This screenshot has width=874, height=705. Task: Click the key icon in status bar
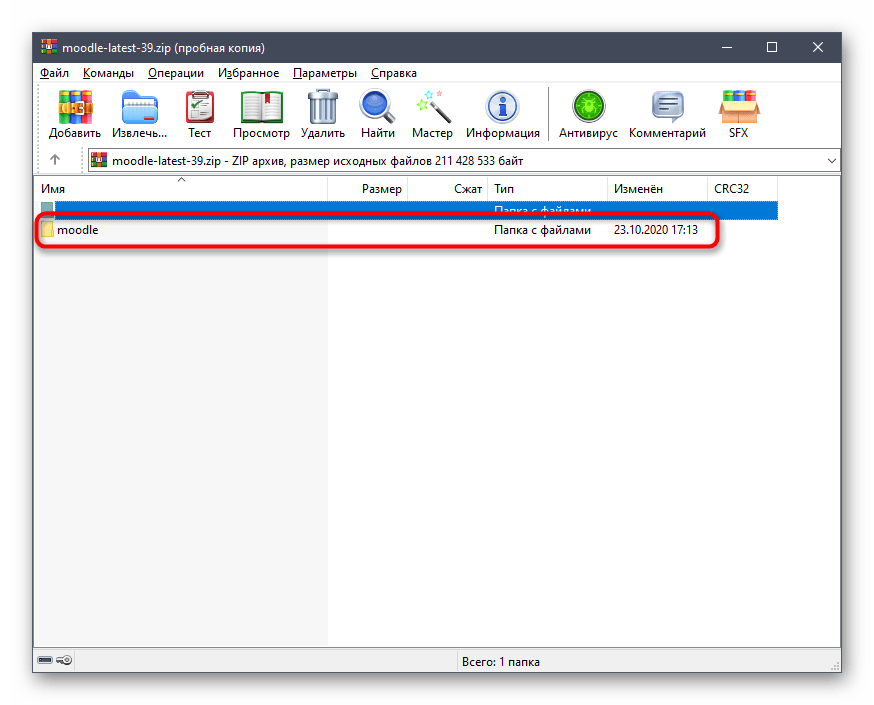click(64, 660)
